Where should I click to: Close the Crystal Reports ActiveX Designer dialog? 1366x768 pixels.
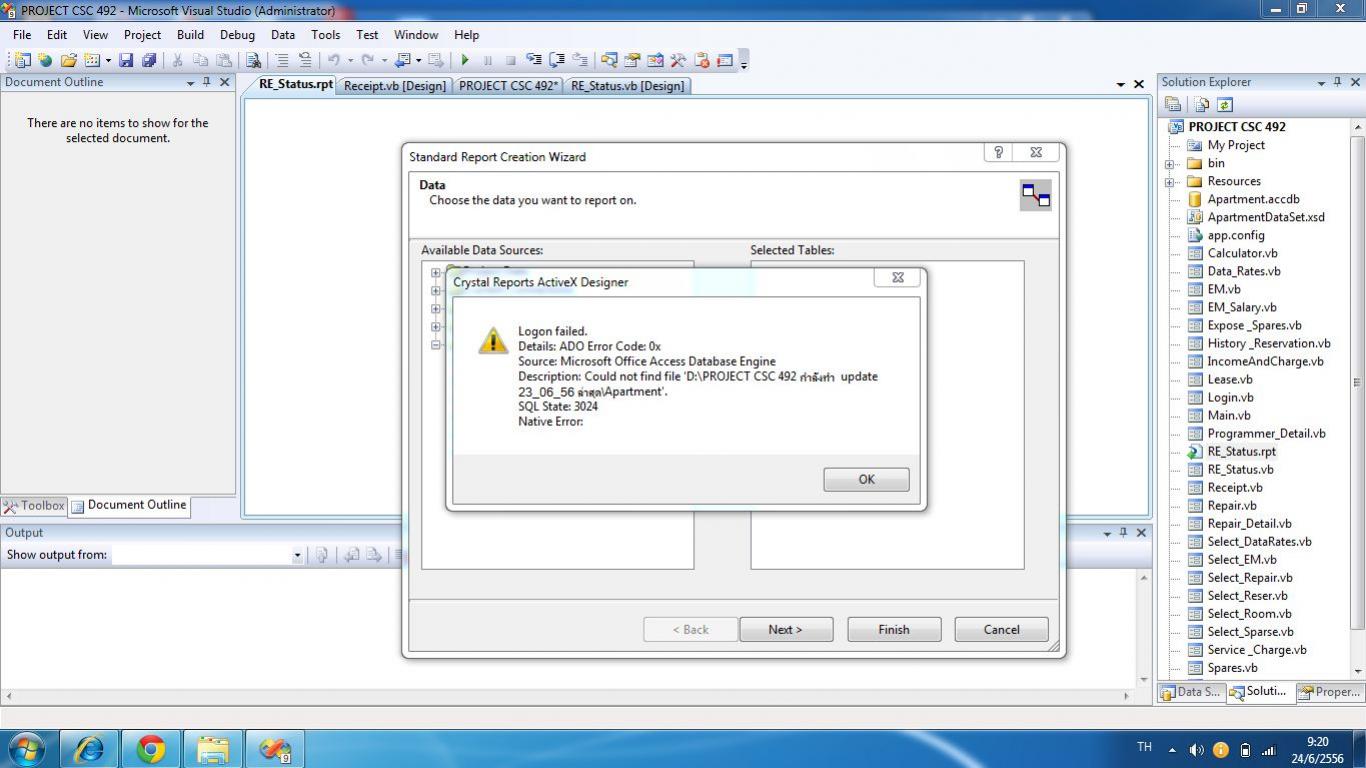tap(897, 277)
